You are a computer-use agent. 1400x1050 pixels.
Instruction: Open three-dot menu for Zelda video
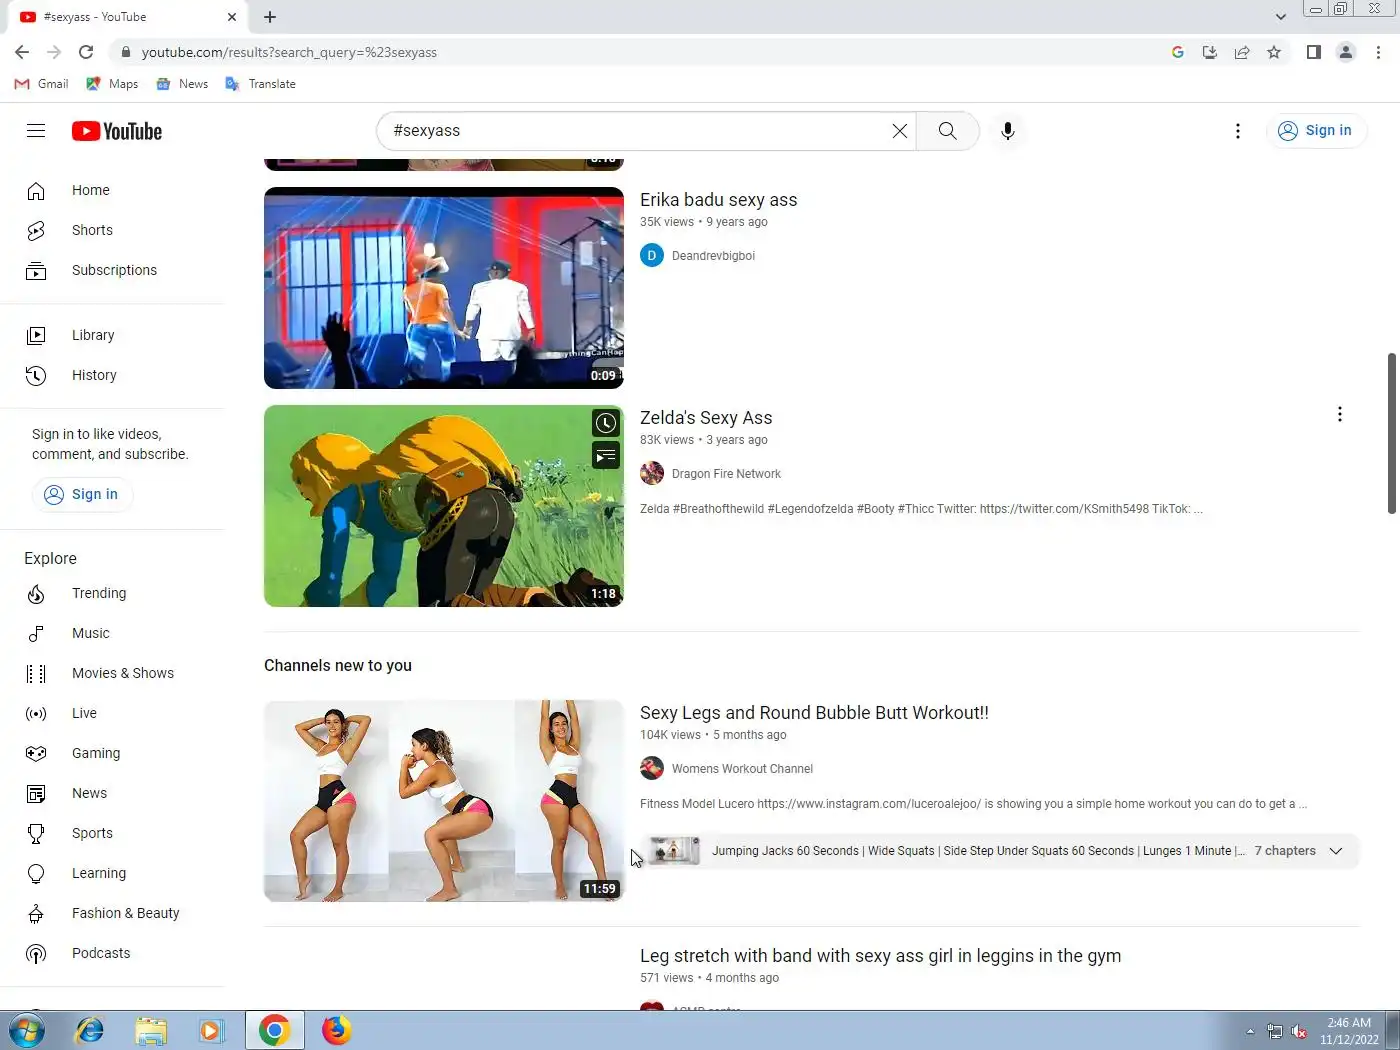[x=1340, y=414]
